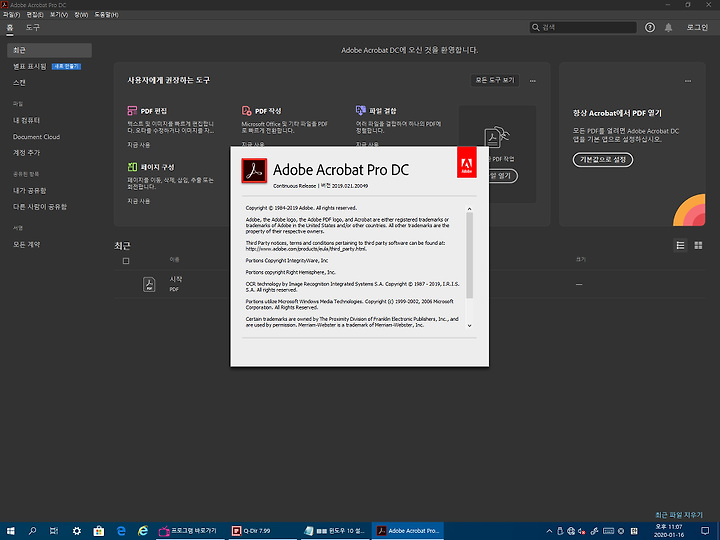720x540 pixels.
Task: Click the taskbar clock and date
Action: pyautogui.click(x=669, y=531)
